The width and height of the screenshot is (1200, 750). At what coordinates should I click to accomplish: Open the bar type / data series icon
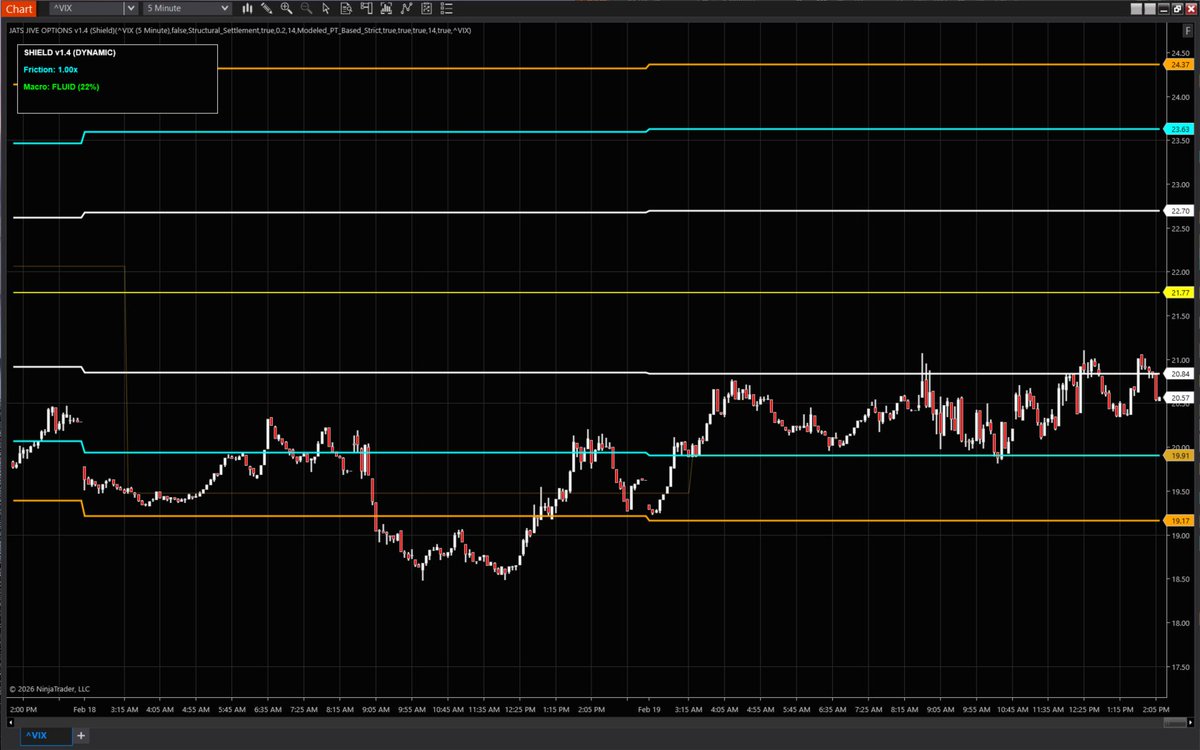[x=247, y=8]
